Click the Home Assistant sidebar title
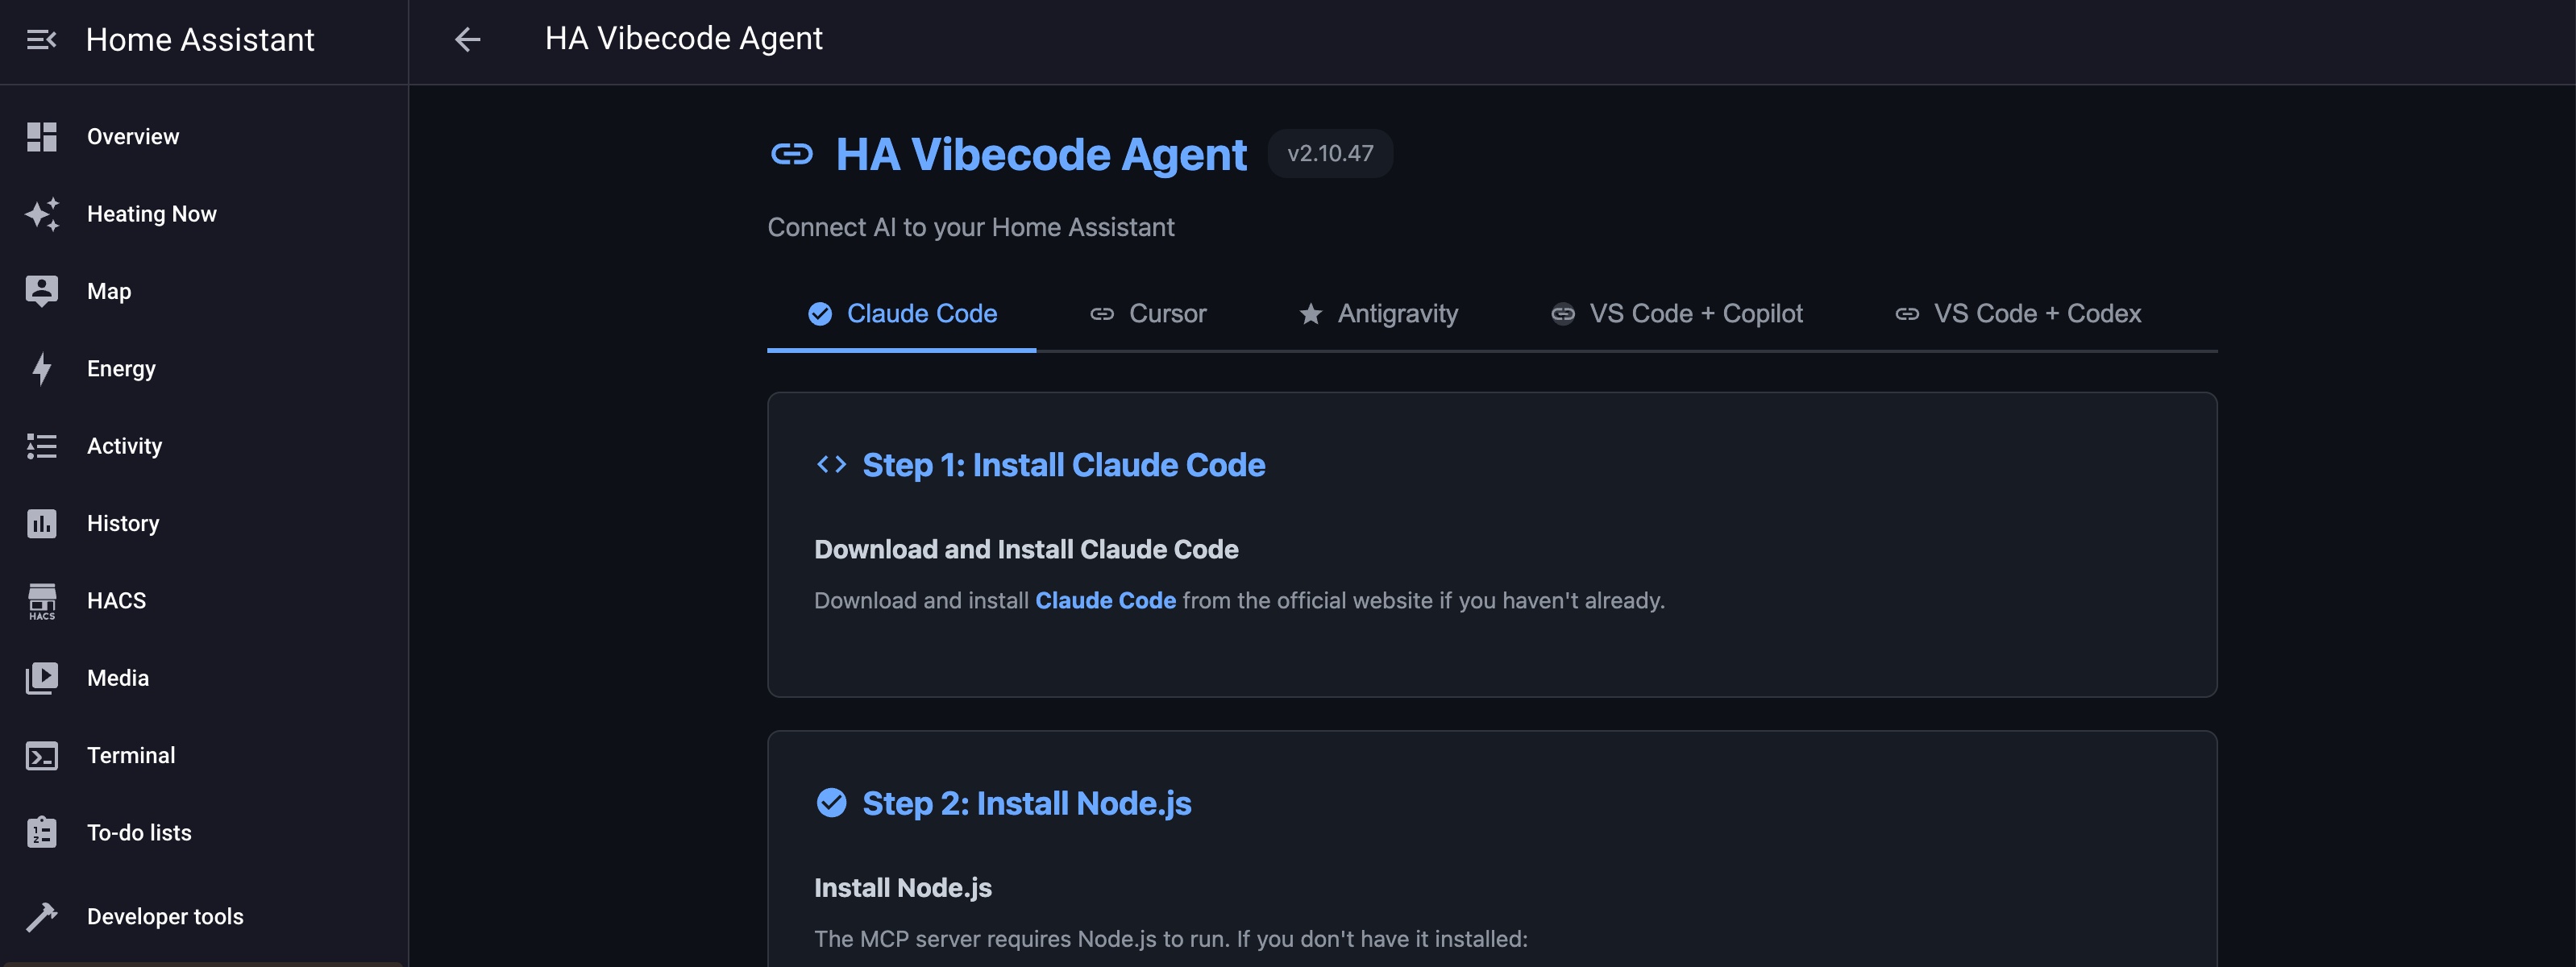The height and width of the screenshot is (967, 2576). tap(200, 40)
